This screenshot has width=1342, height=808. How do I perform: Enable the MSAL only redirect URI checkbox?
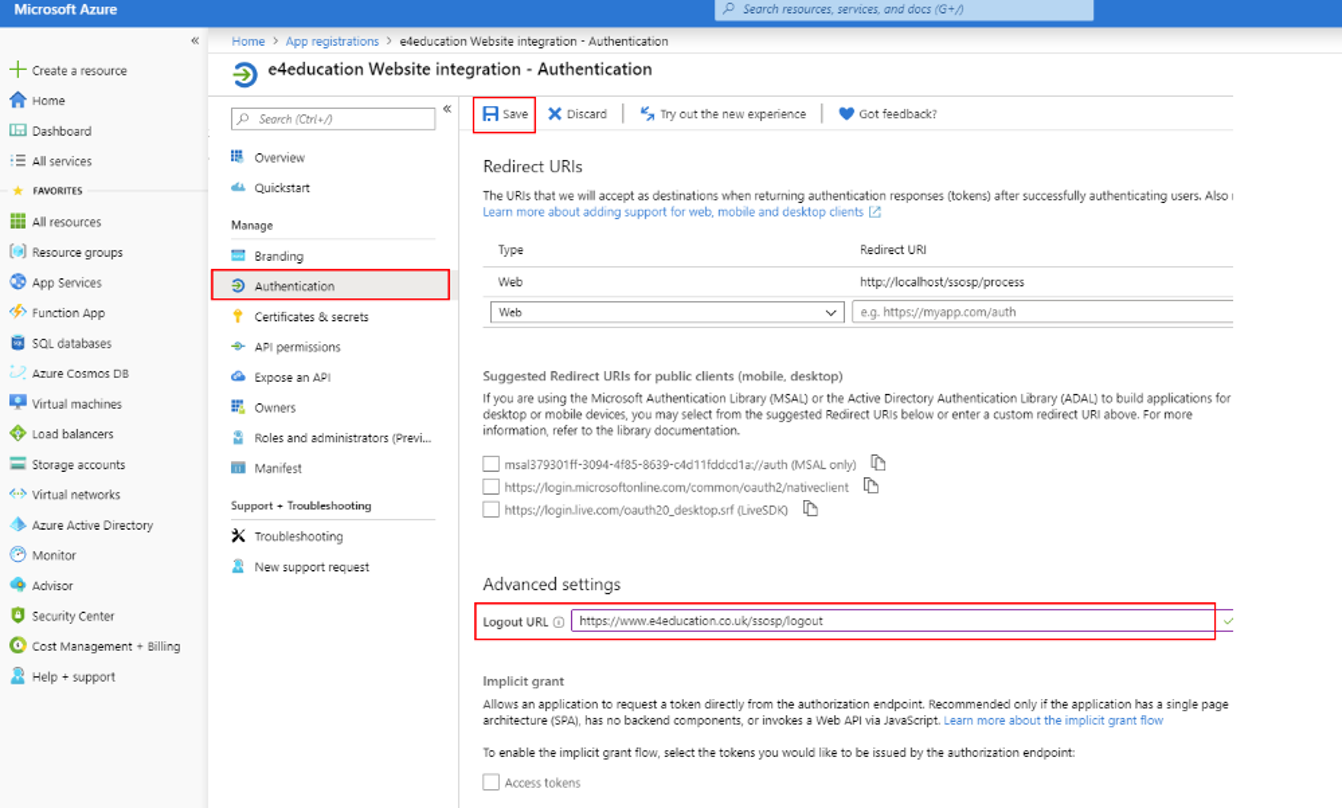491,464
